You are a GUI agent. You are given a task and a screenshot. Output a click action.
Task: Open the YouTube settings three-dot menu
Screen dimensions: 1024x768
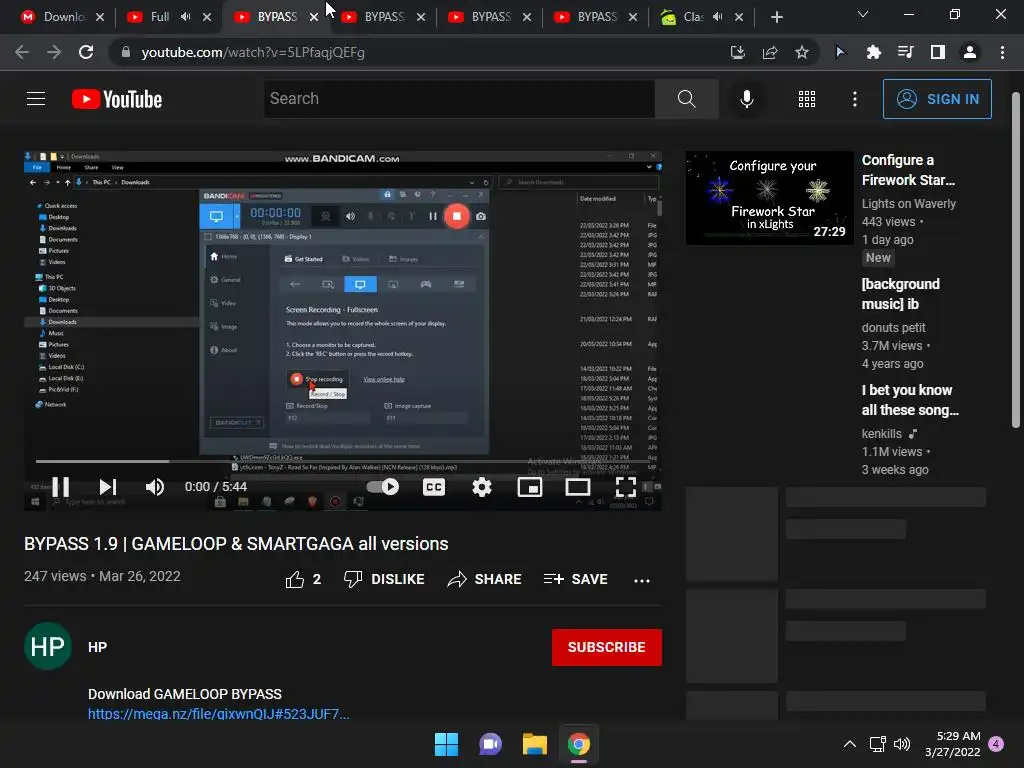point(854,99)
